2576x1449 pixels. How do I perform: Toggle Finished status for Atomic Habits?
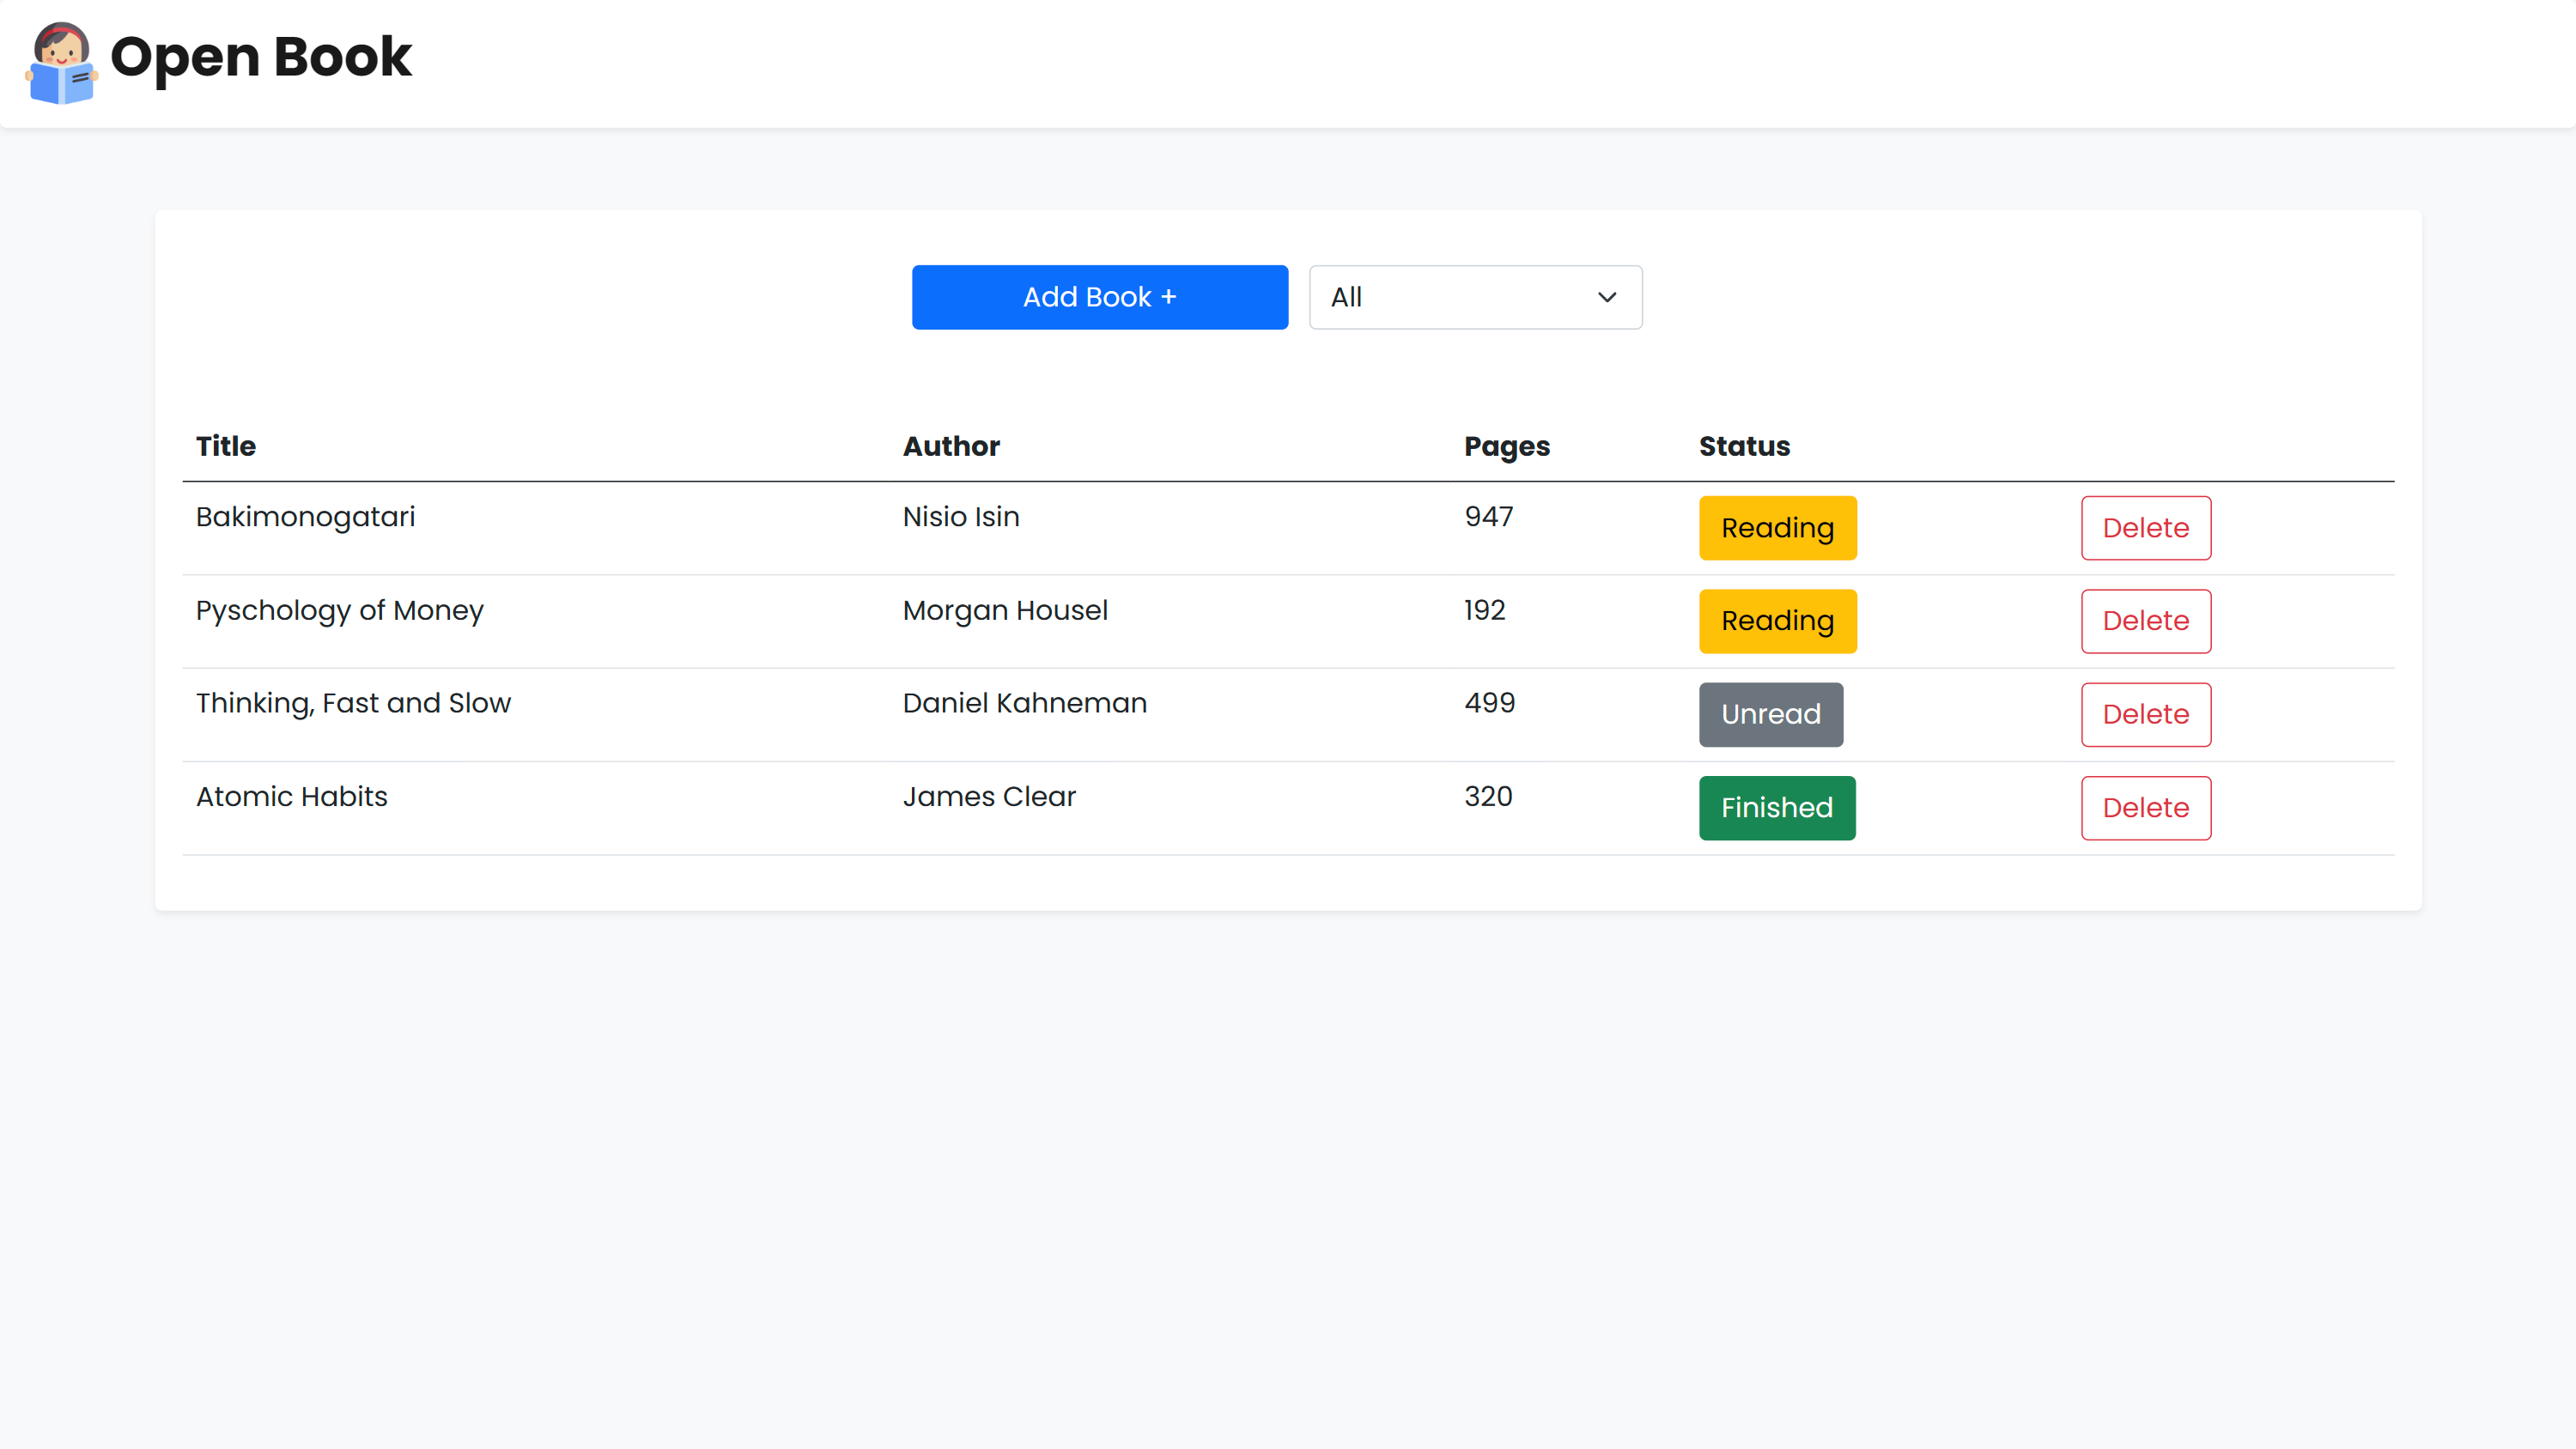coord(1776,808)
